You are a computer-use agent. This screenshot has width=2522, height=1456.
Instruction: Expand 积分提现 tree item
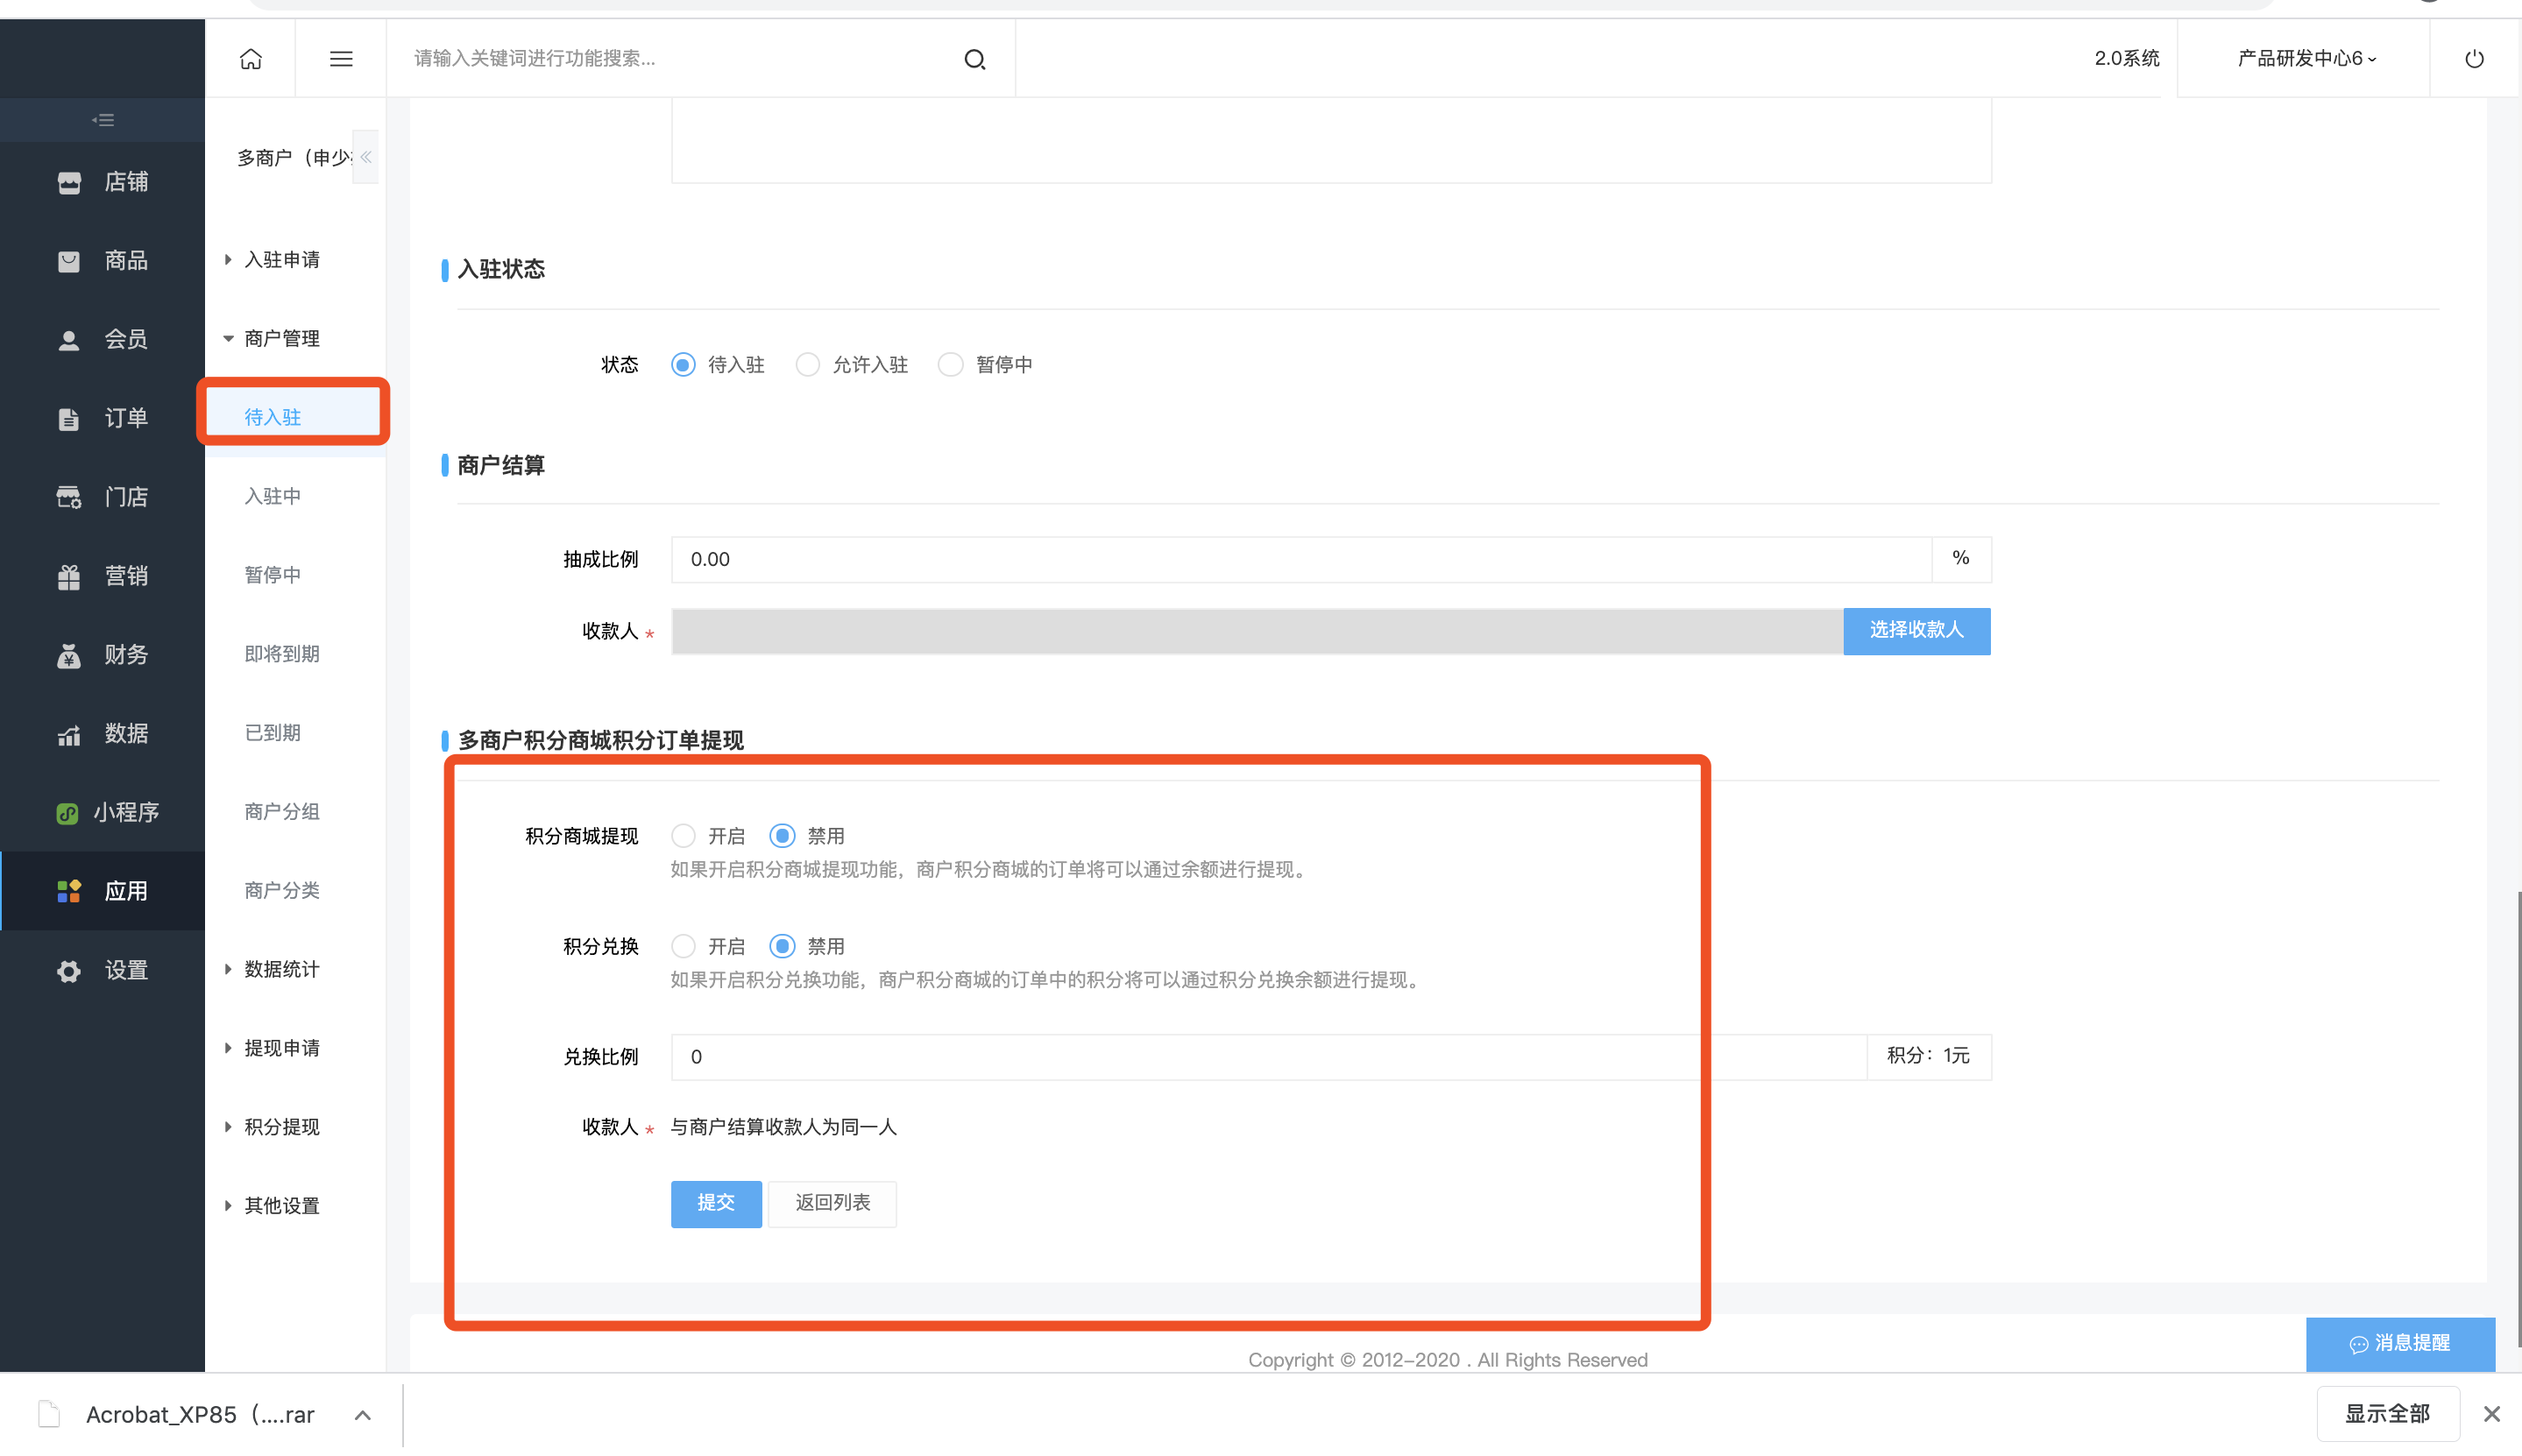tap(228, 1127)
